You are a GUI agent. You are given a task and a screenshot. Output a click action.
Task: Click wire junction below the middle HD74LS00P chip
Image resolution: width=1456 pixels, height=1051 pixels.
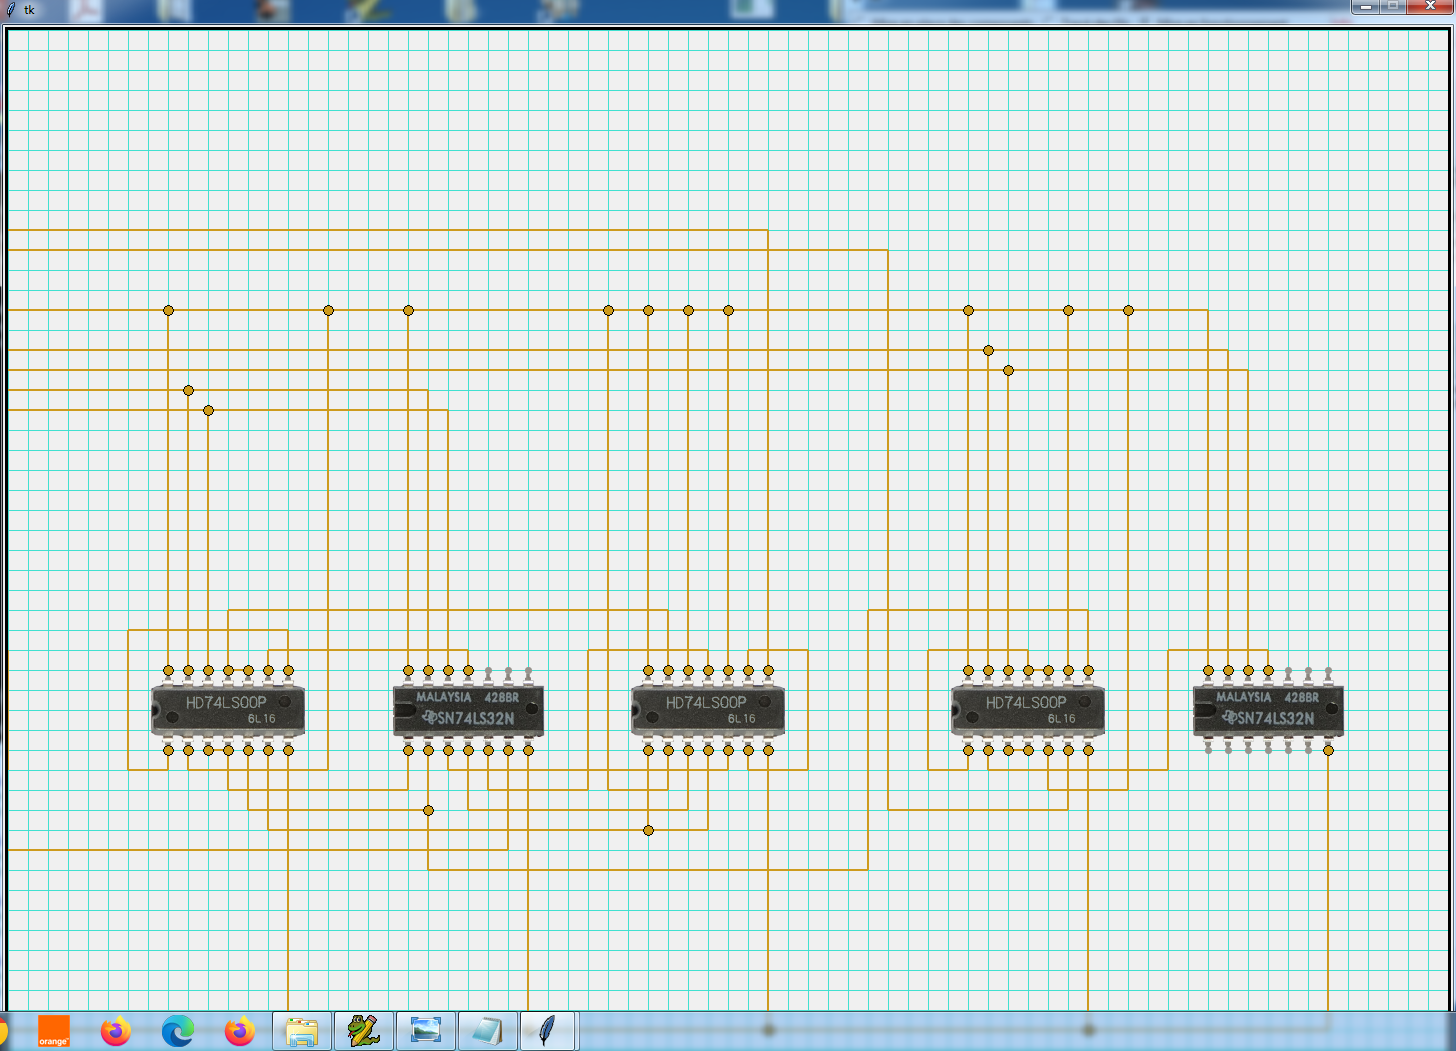click(x=648, y=830)
